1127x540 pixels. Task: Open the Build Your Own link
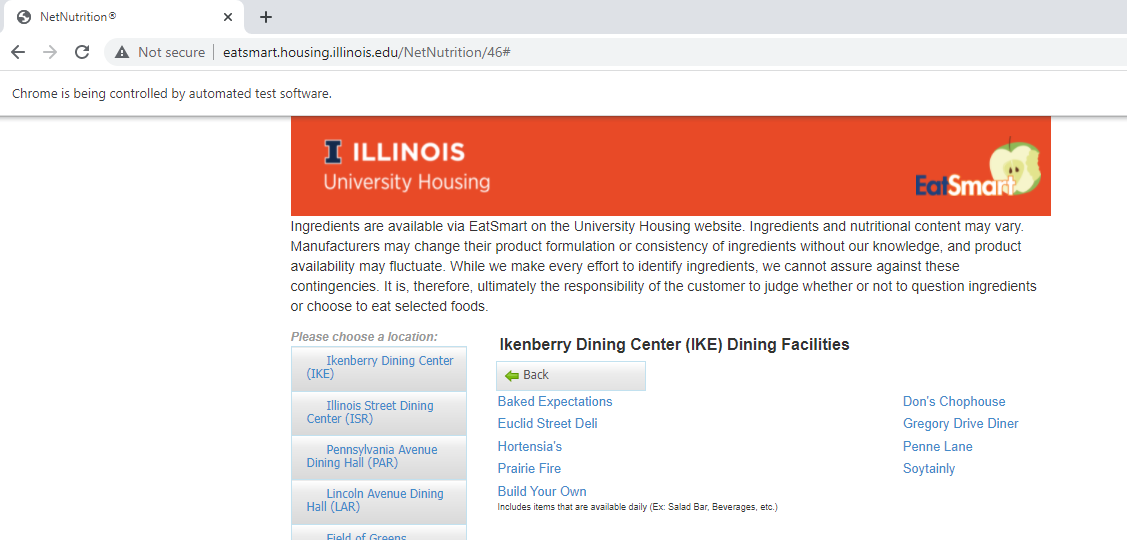pos(542,492)
